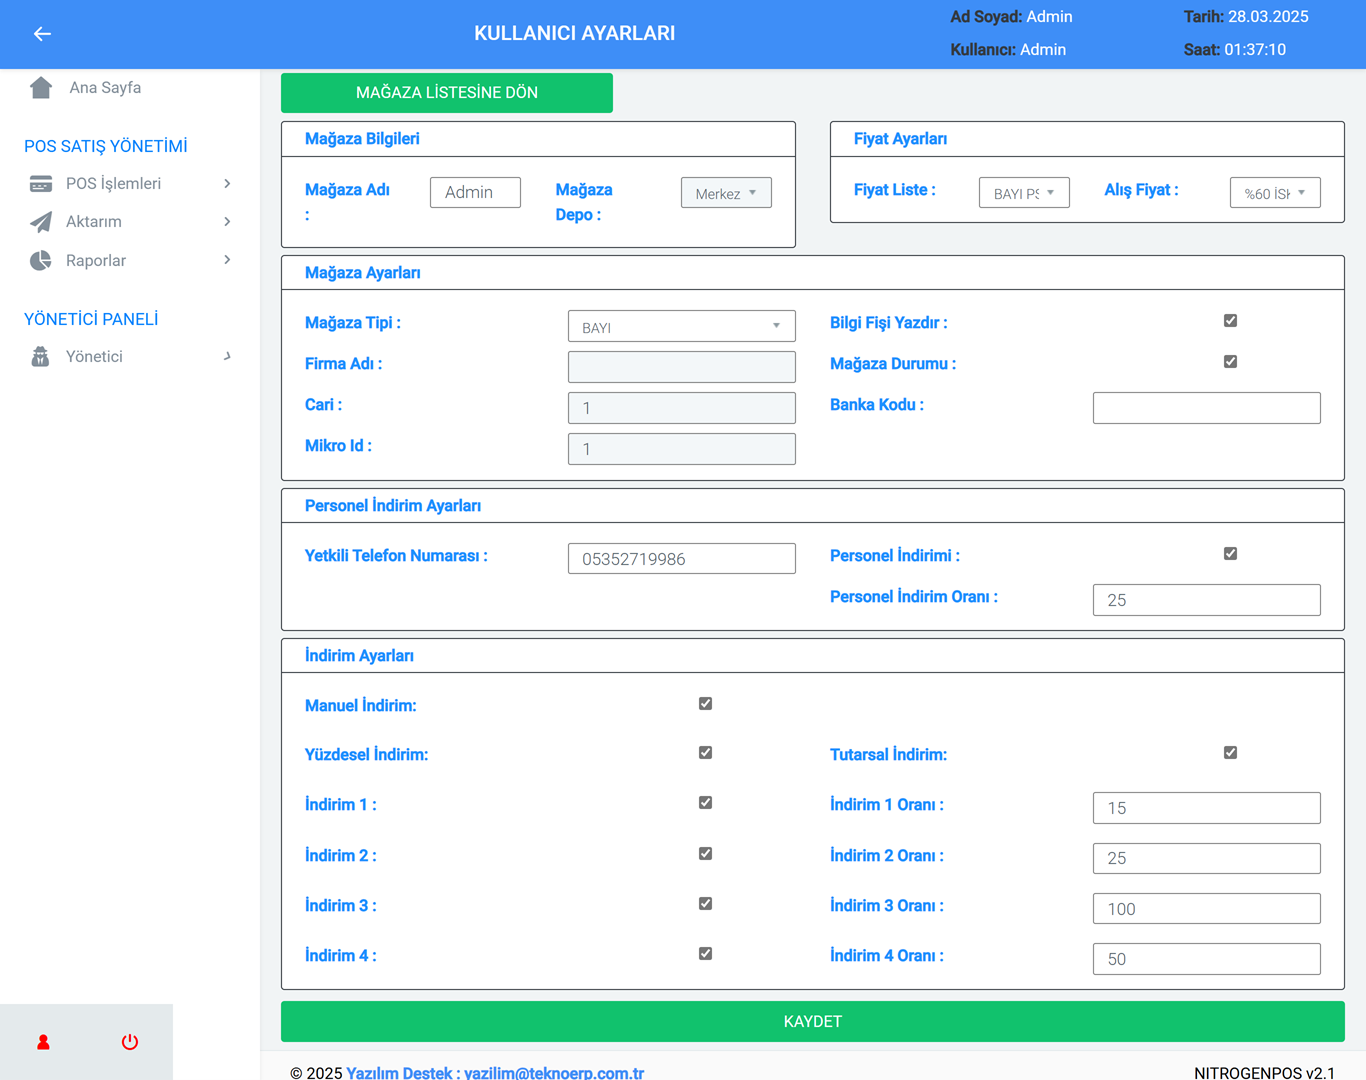Click the Banka Kodu input field

(1207, 408)
